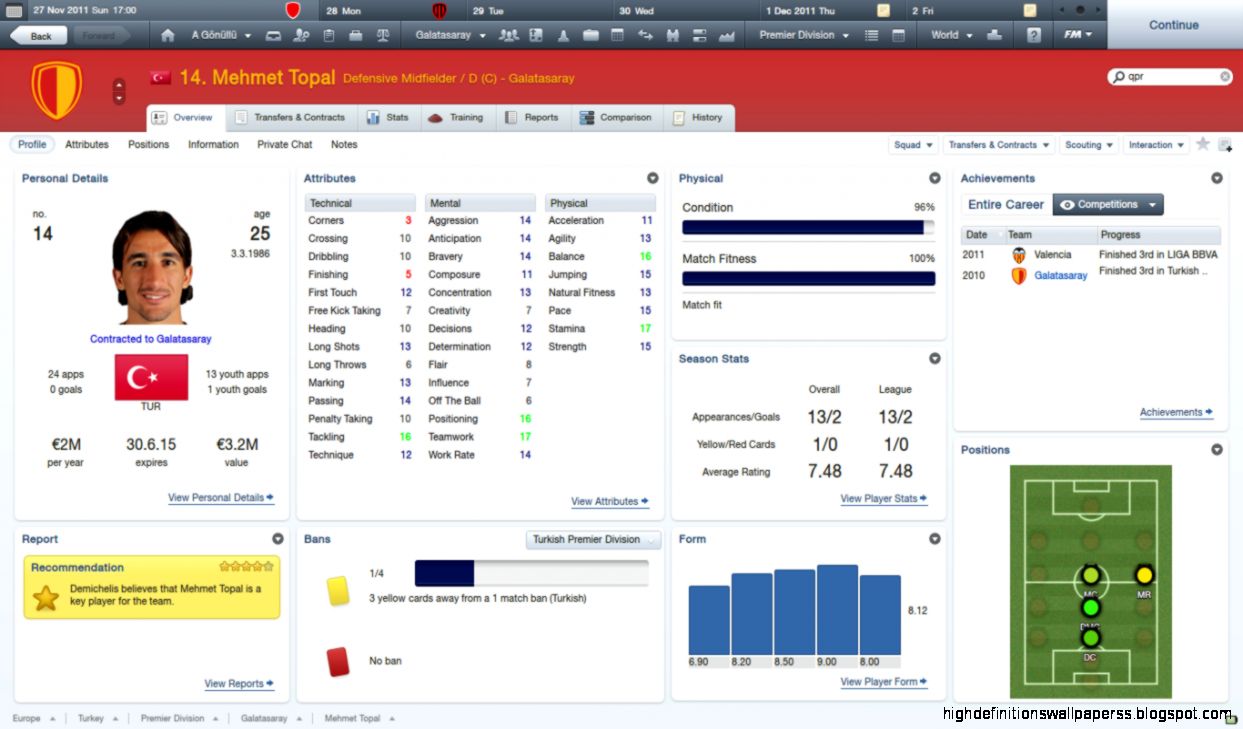Image resolution: width=1243 pixels, height=729 pixels.
Task: Open the Private Chat sub-tab
Action: tap(285, 144)
